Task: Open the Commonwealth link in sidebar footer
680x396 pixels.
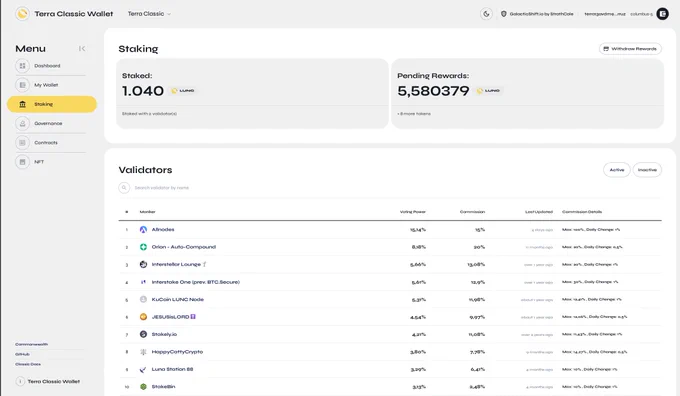Action: tap(31, 344)
